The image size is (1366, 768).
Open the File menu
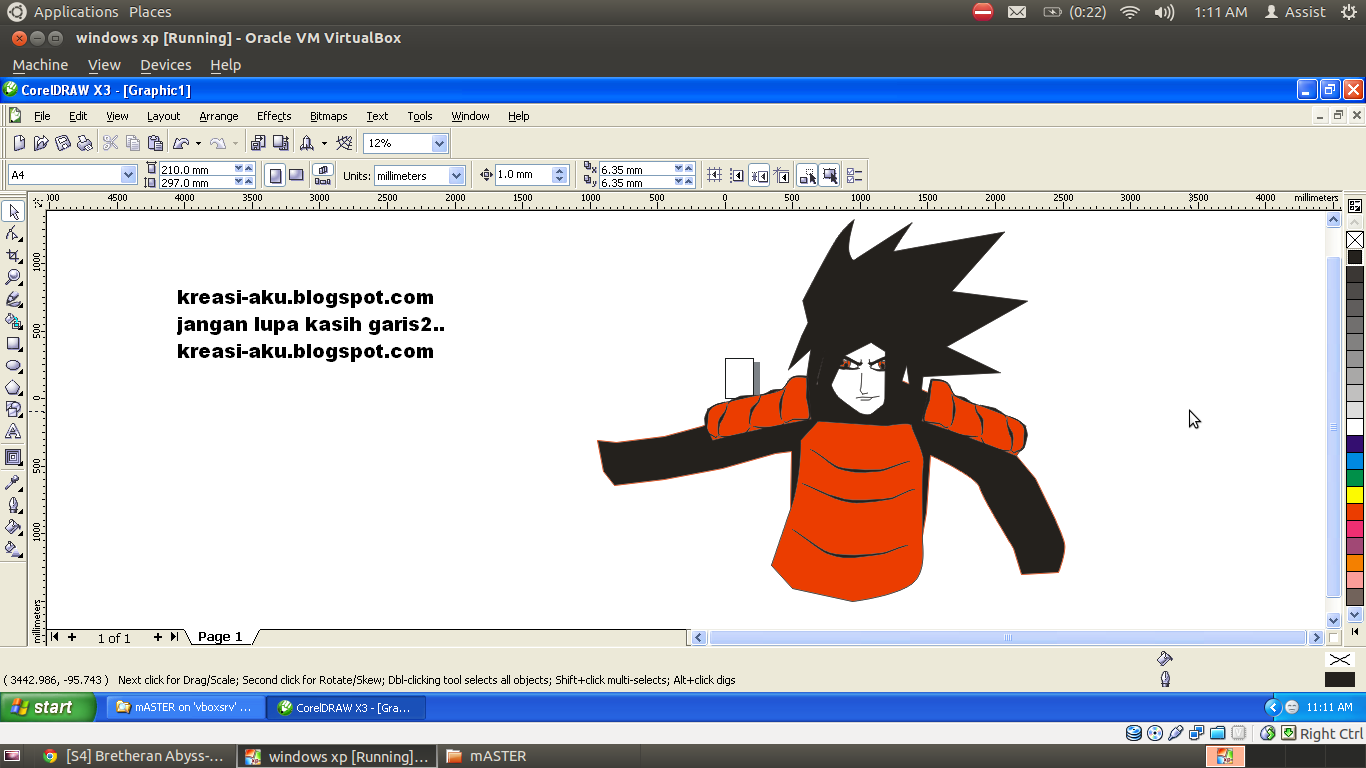tap(42, 116)
